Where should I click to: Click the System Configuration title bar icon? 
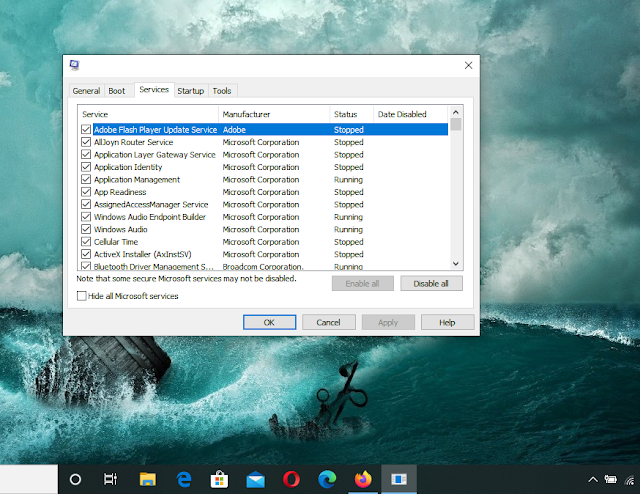pyautogui.click(x=74, y=65)
